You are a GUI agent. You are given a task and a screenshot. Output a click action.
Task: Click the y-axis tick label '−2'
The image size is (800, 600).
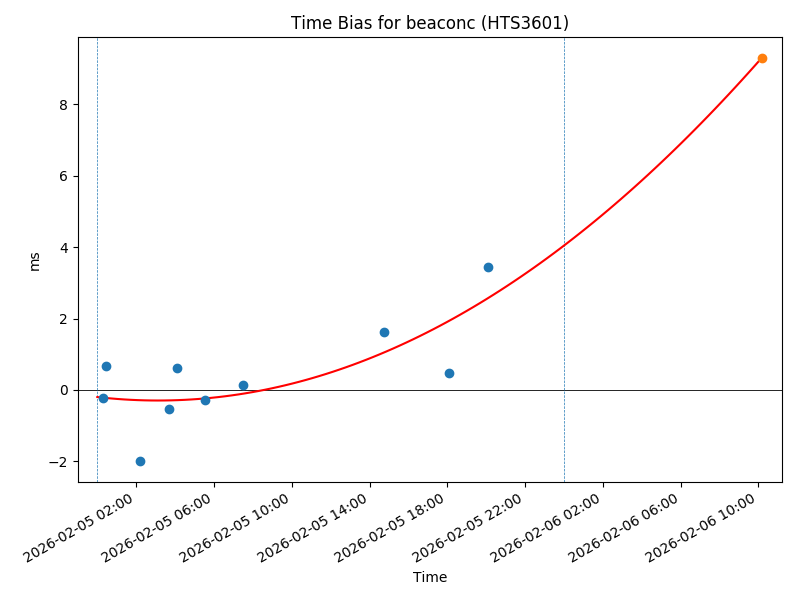[57, 462]
